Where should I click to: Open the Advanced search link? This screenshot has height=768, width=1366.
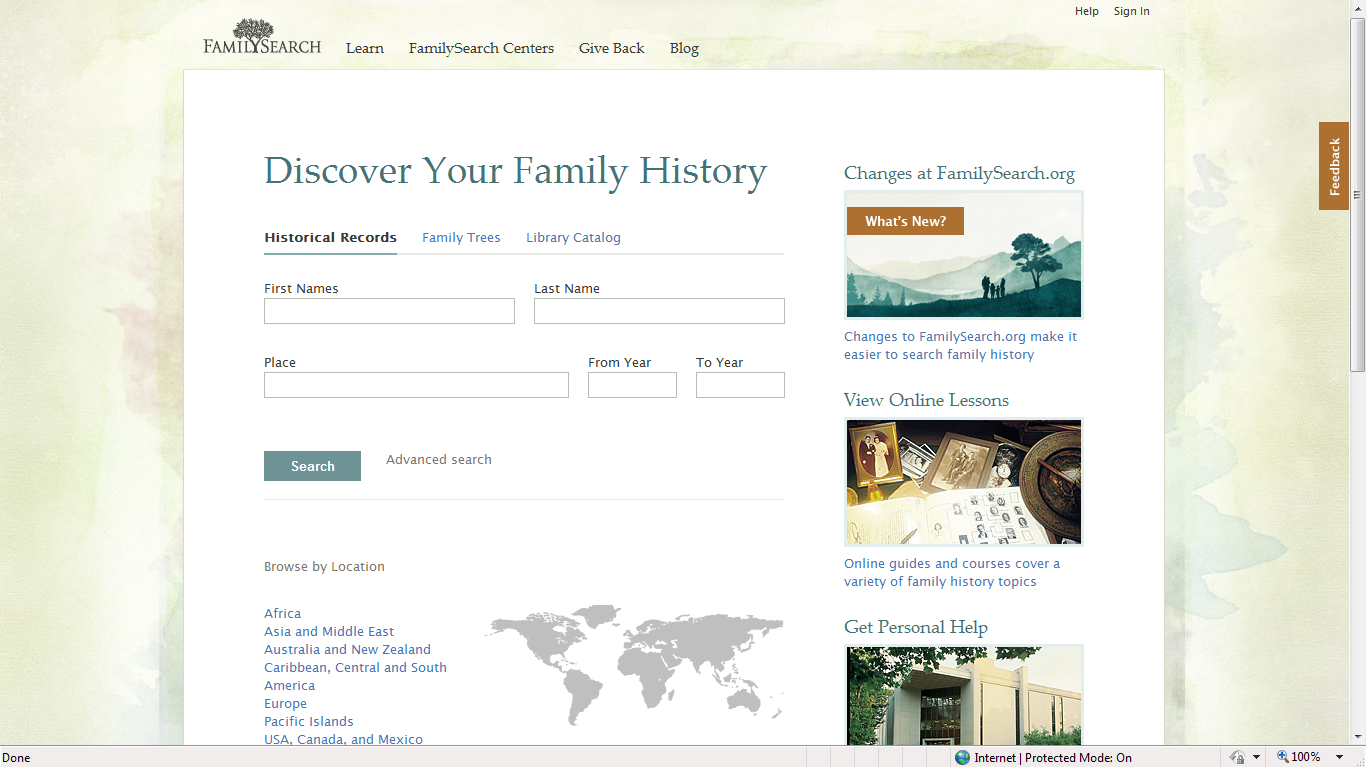[x=439, y=460]
